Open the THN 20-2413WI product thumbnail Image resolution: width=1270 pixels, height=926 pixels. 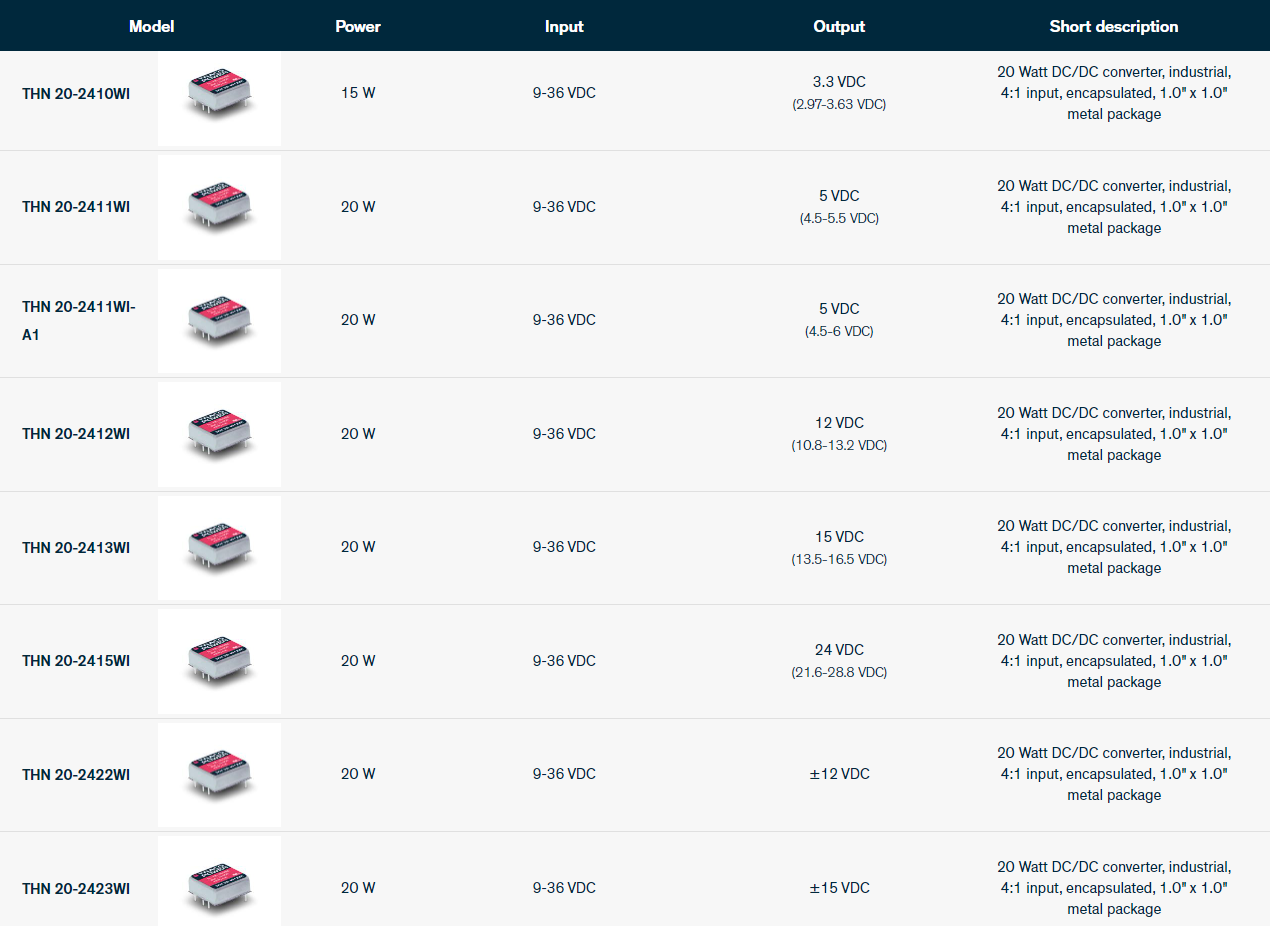tap(219, 547)
